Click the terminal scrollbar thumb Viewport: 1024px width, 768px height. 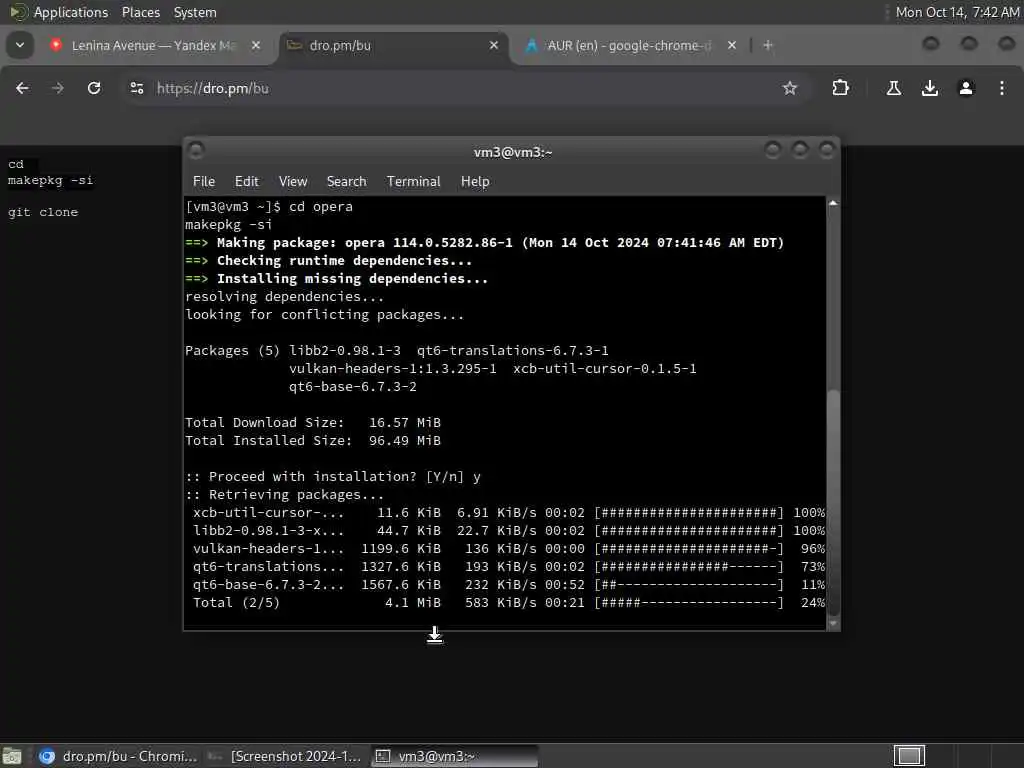833,503
